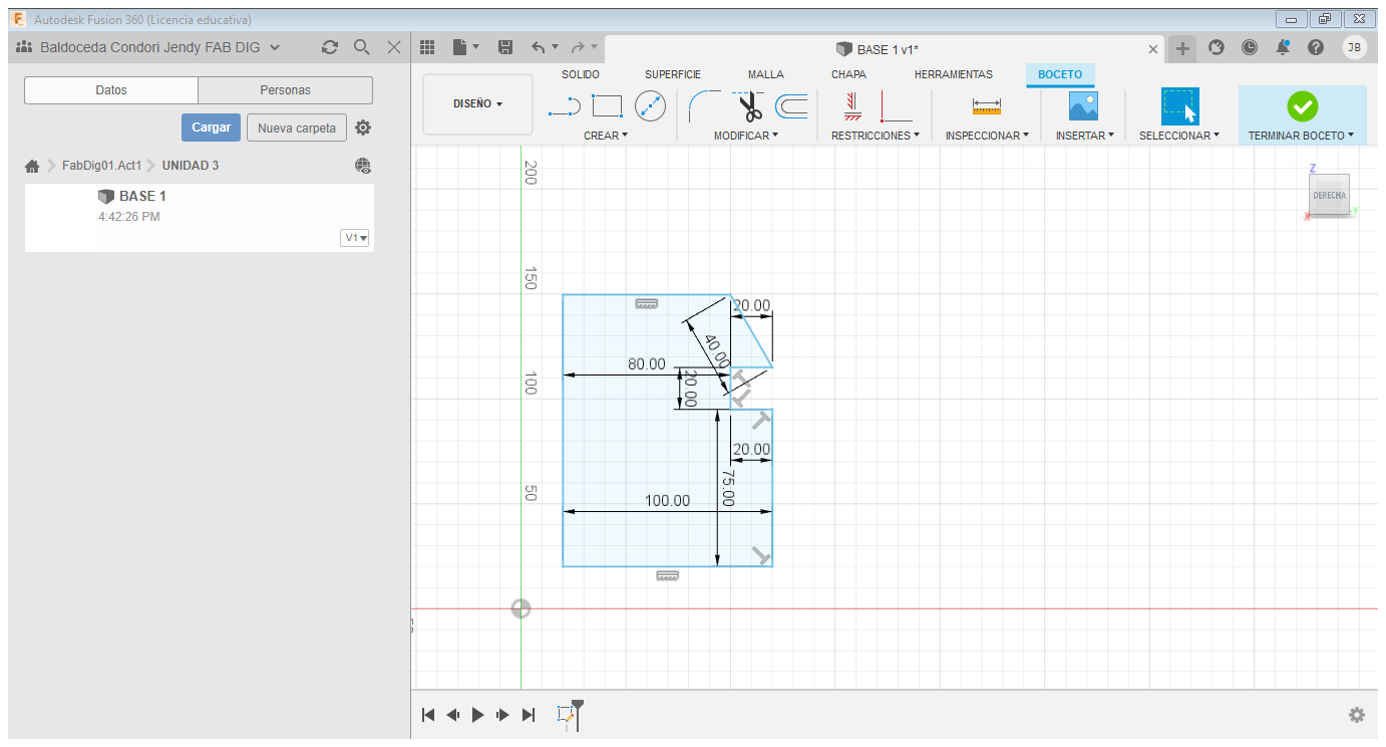Expand the INSPECCIONAR menu

987,135
